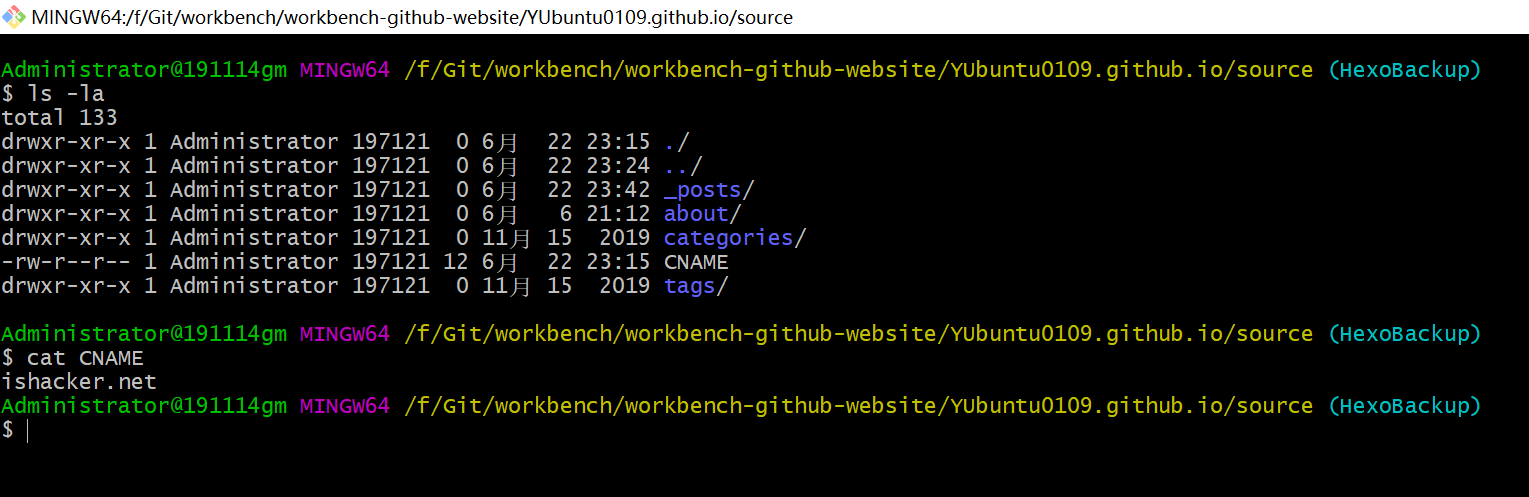Click the 'ls -la' command text
This screenshot has width=1529, height=497.
[x=62, y=94]
